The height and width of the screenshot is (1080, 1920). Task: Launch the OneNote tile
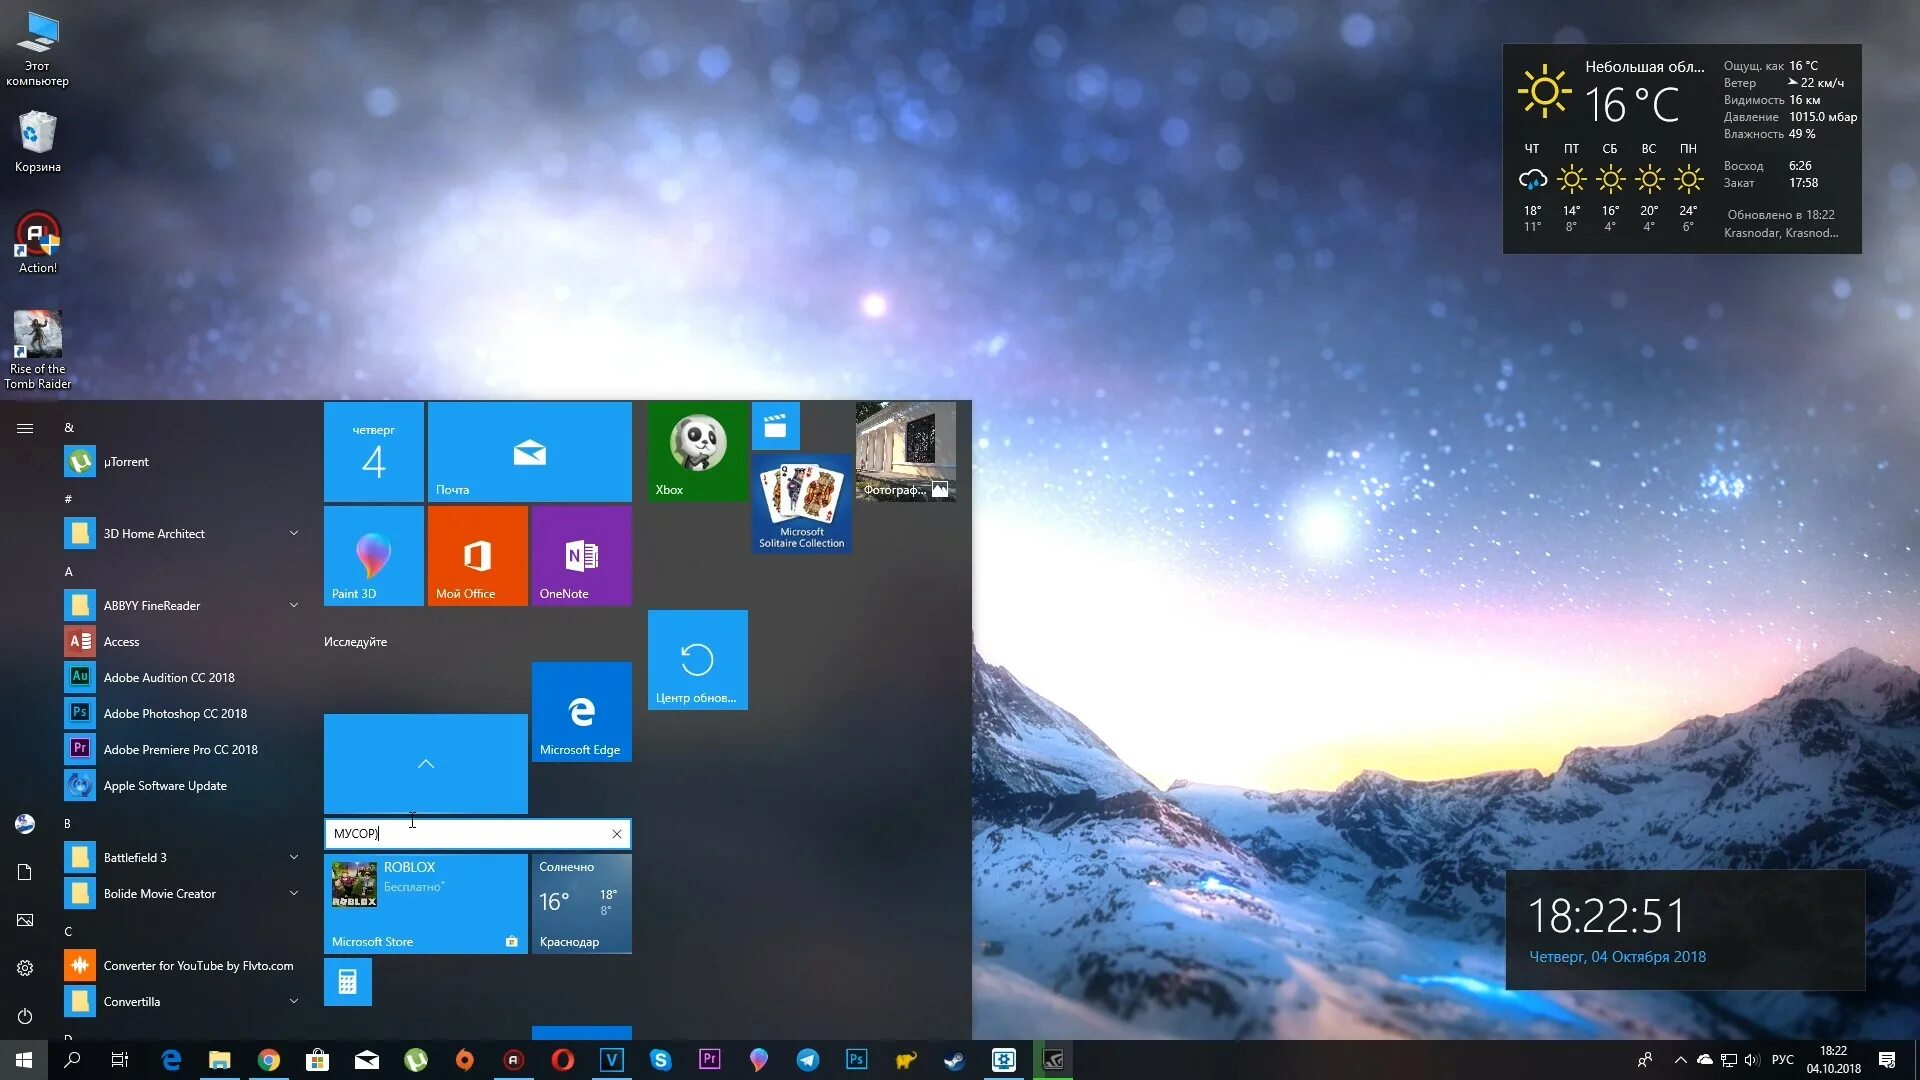point(582,556)
